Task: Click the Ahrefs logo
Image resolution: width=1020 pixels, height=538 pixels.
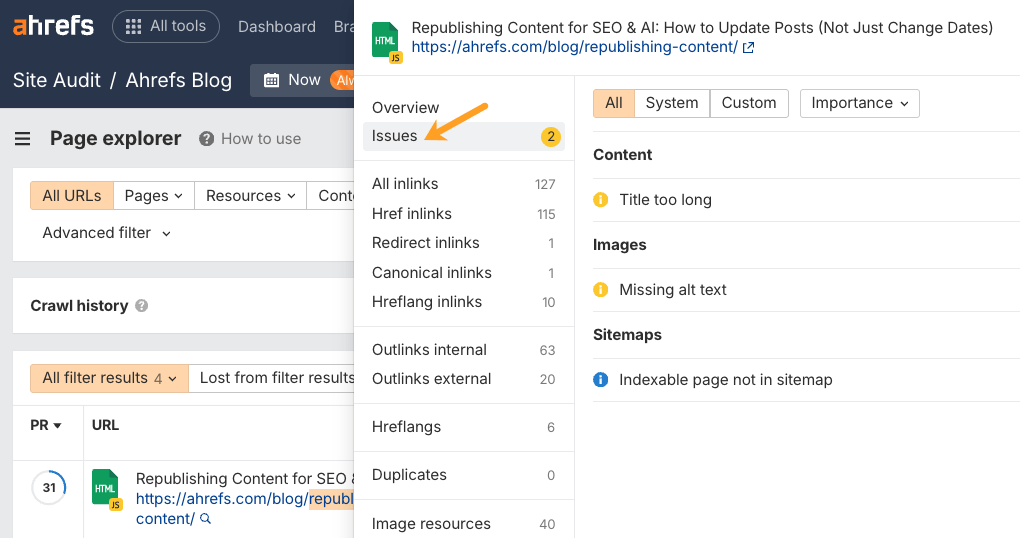Action: (x=54, y=26)
